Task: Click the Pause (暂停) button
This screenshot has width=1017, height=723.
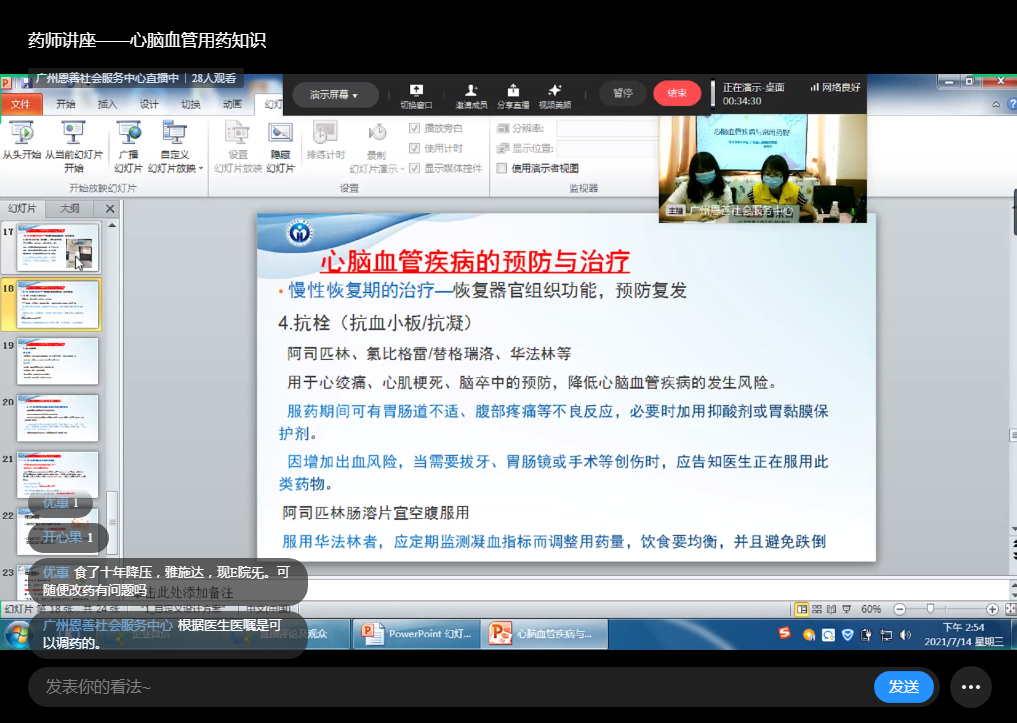Action: [623, 93]
